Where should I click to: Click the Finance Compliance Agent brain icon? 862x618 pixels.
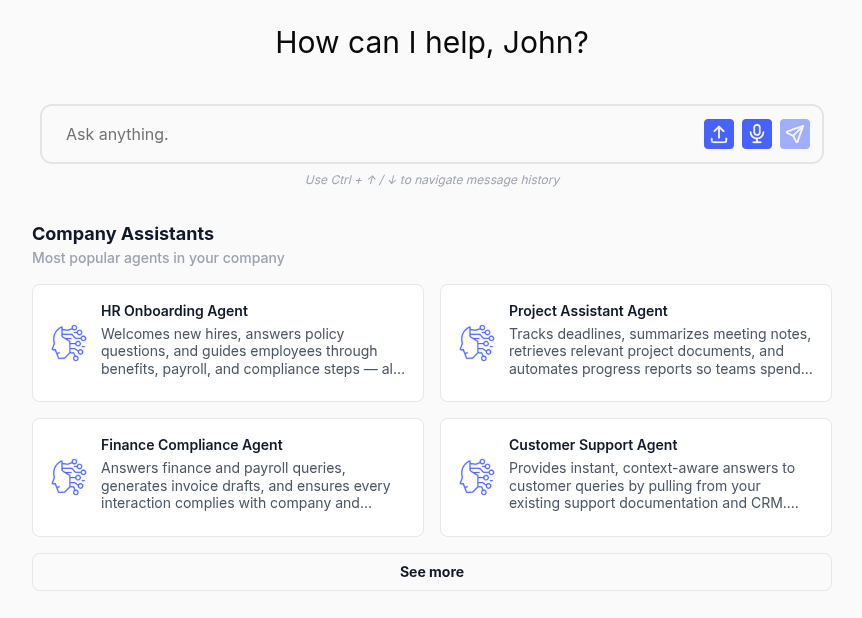coord(69,477)
